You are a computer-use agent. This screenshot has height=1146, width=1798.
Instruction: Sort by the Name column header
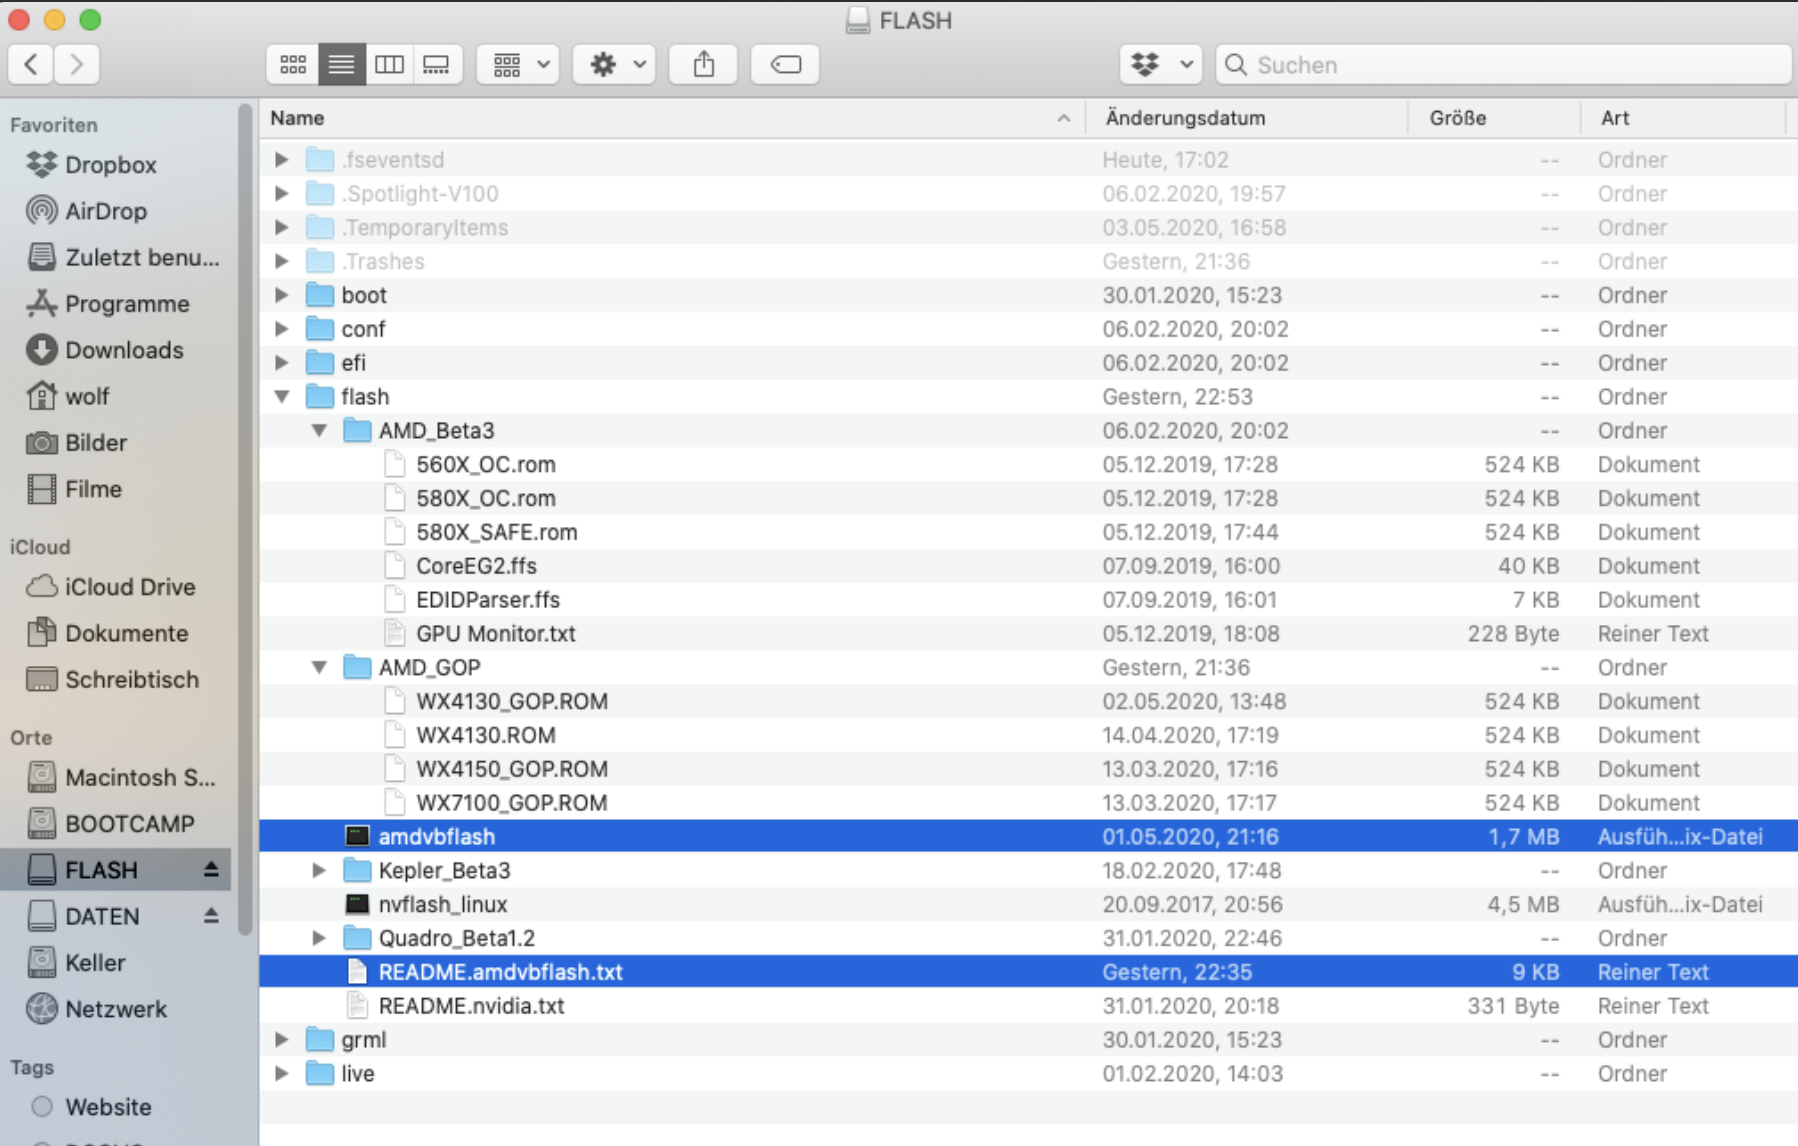[672, 118]
